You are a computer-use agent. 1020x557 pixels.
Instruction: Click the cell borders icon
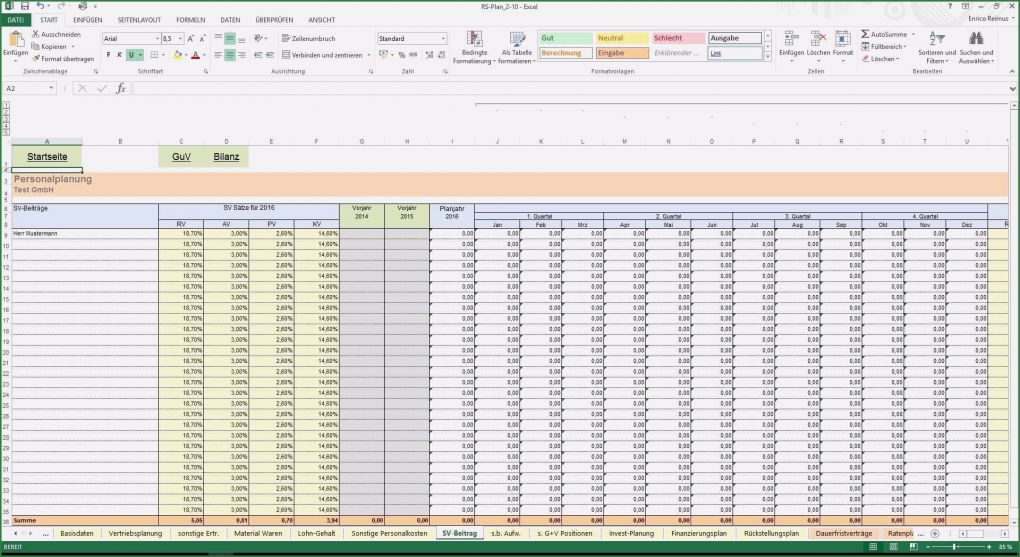tap(154, 55)
